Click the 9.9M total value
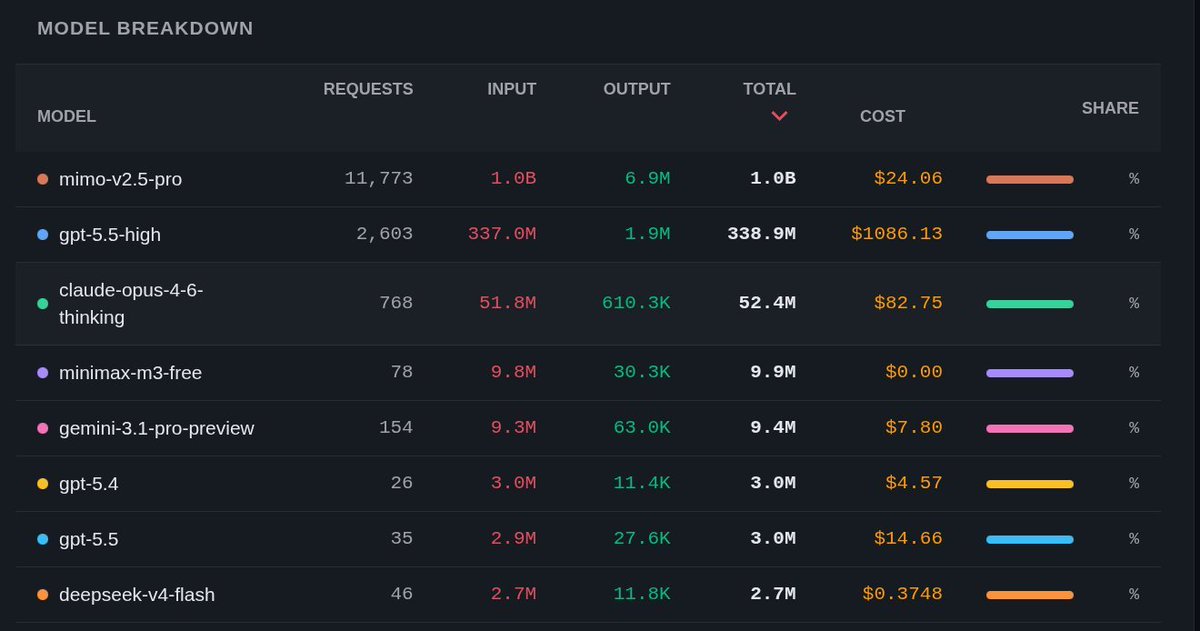 [x=773, y=372]
